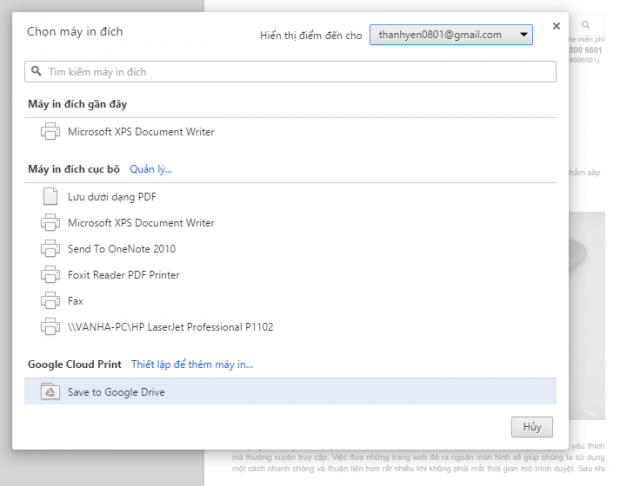Click the PDF document icon for Lưu dưới dạng PDF

click(x=51, y=197)
